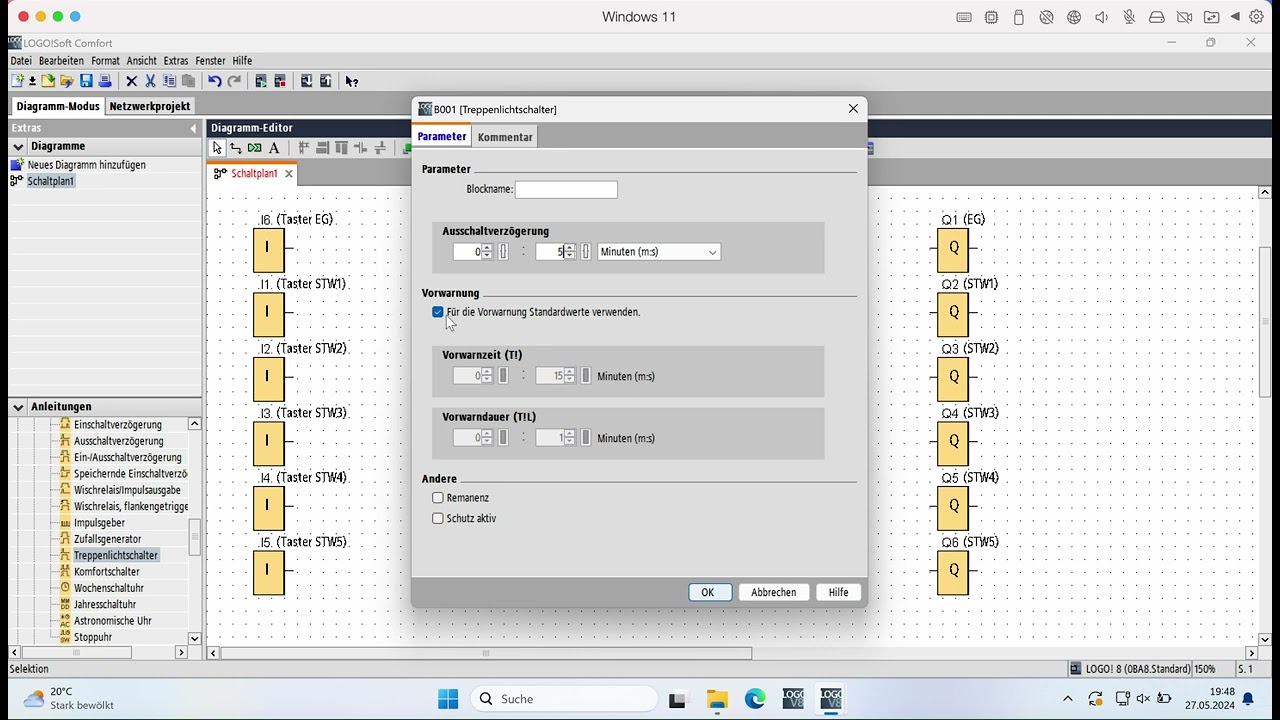Click the Start LOGO run mode icon
This screenshot has height=720, width=1280.
click(261, 81)
